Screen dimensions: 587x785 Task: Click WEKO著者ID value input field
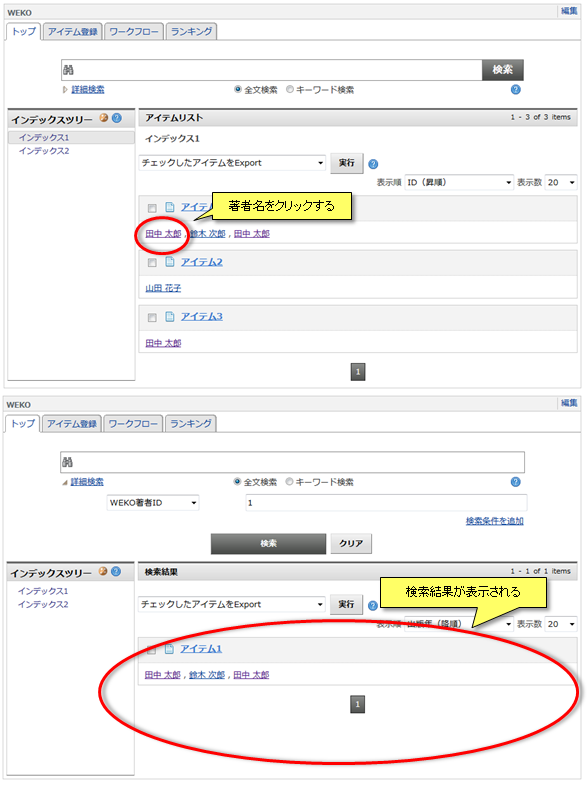386,503
